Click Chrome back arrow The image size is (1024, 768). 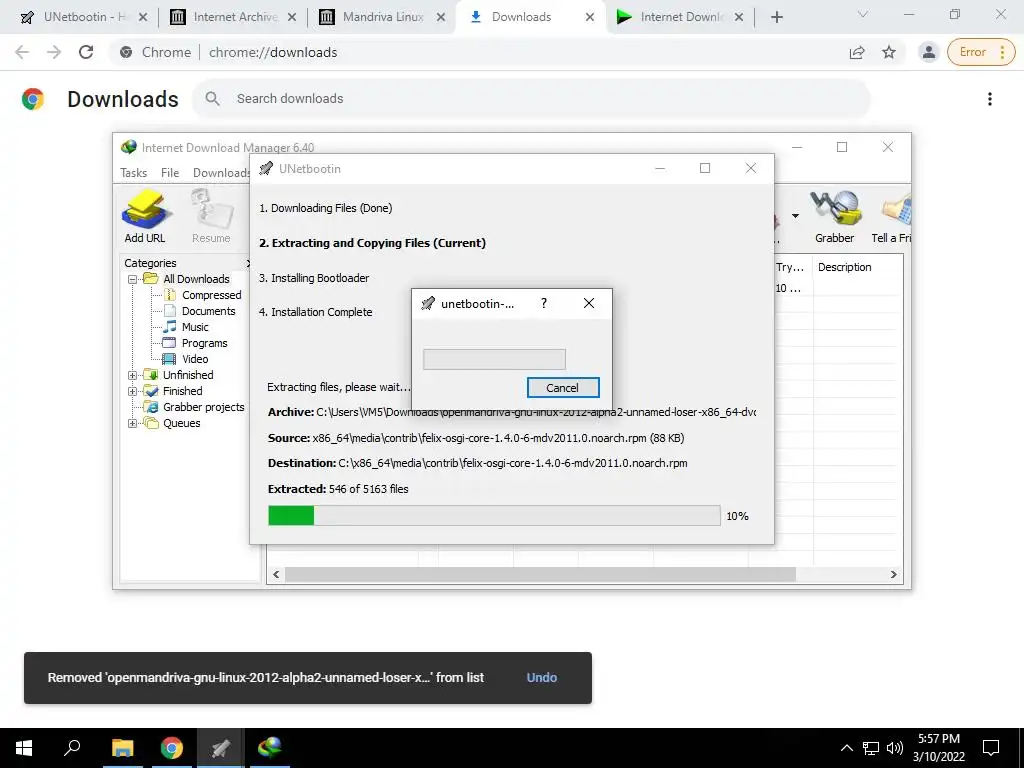point(22,52)
